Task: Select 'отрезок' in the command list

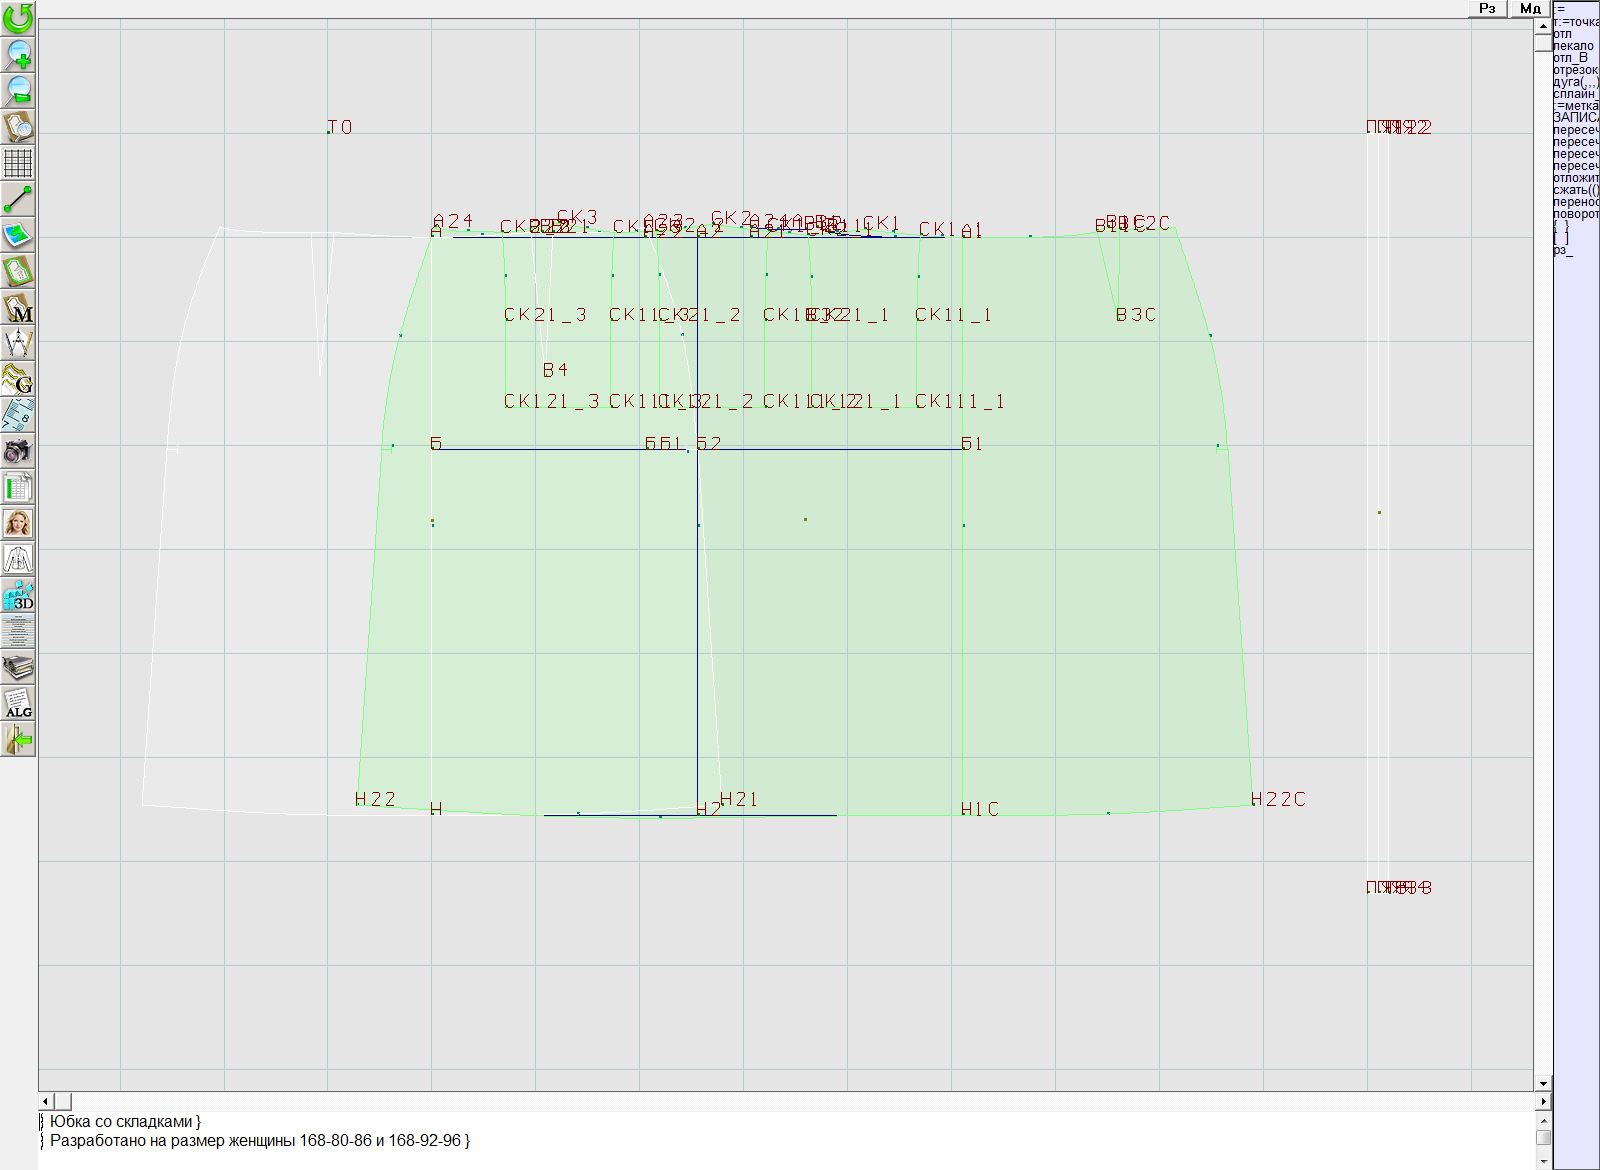Action: click(x=1575, y=70)
